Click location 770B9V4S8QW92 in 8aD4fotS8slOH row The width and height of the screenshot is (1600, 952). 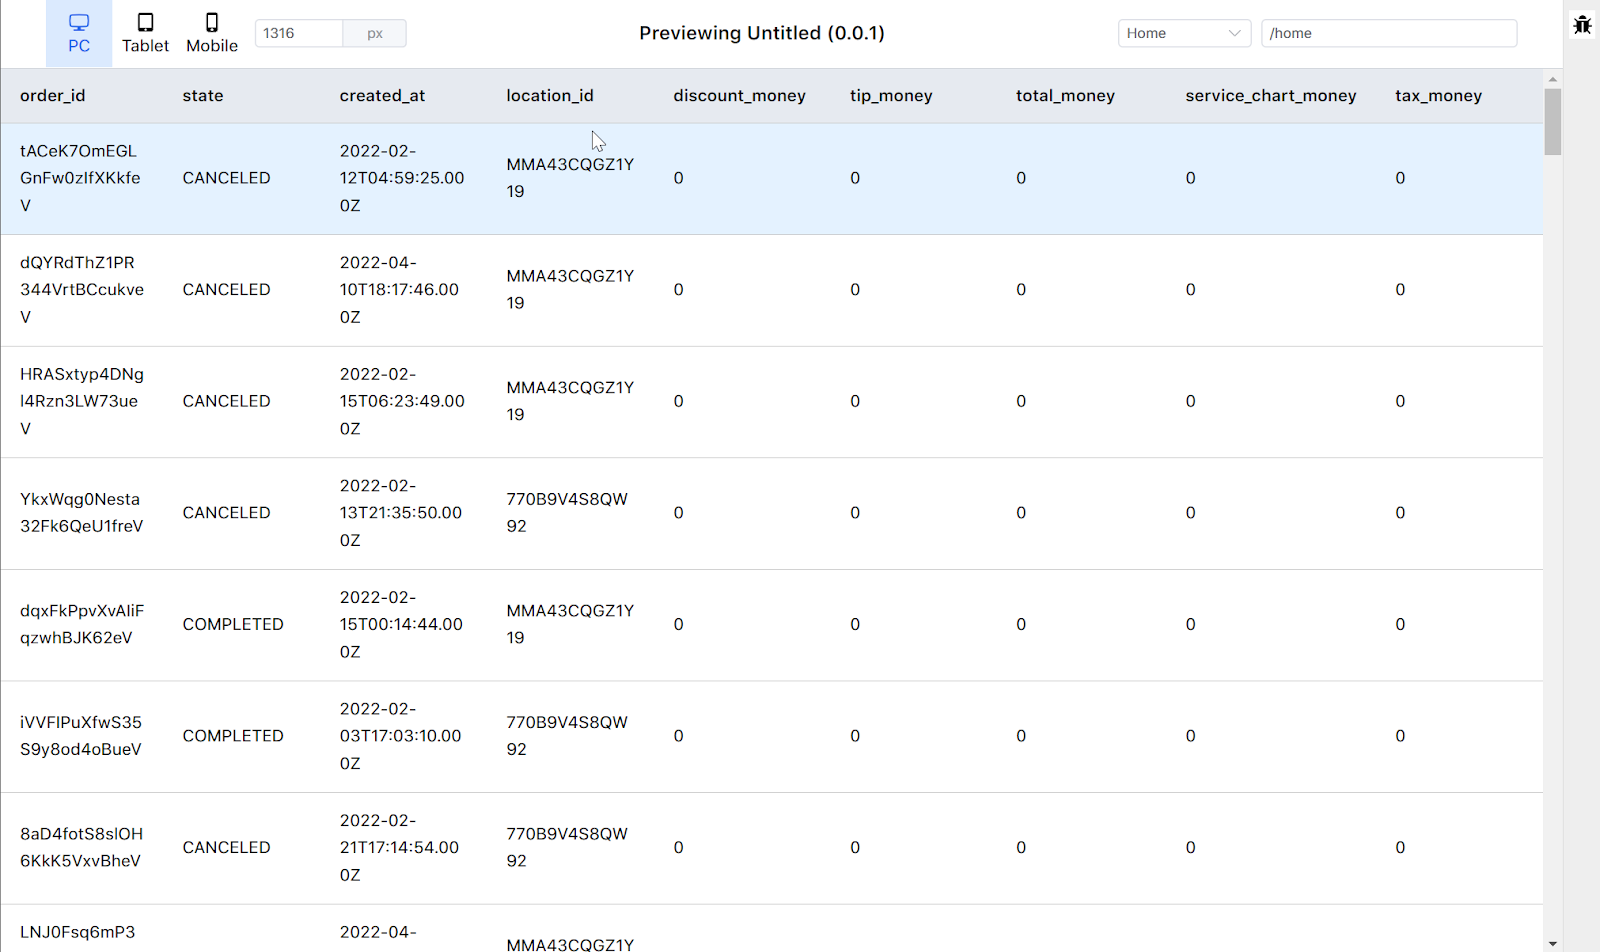tap(567, 847)
